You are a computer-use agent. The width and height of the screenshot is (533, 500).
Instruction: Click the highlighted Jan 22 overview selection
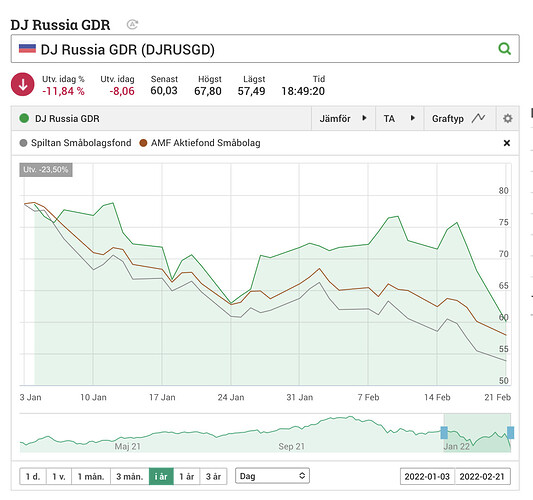[x=477, y=433]
